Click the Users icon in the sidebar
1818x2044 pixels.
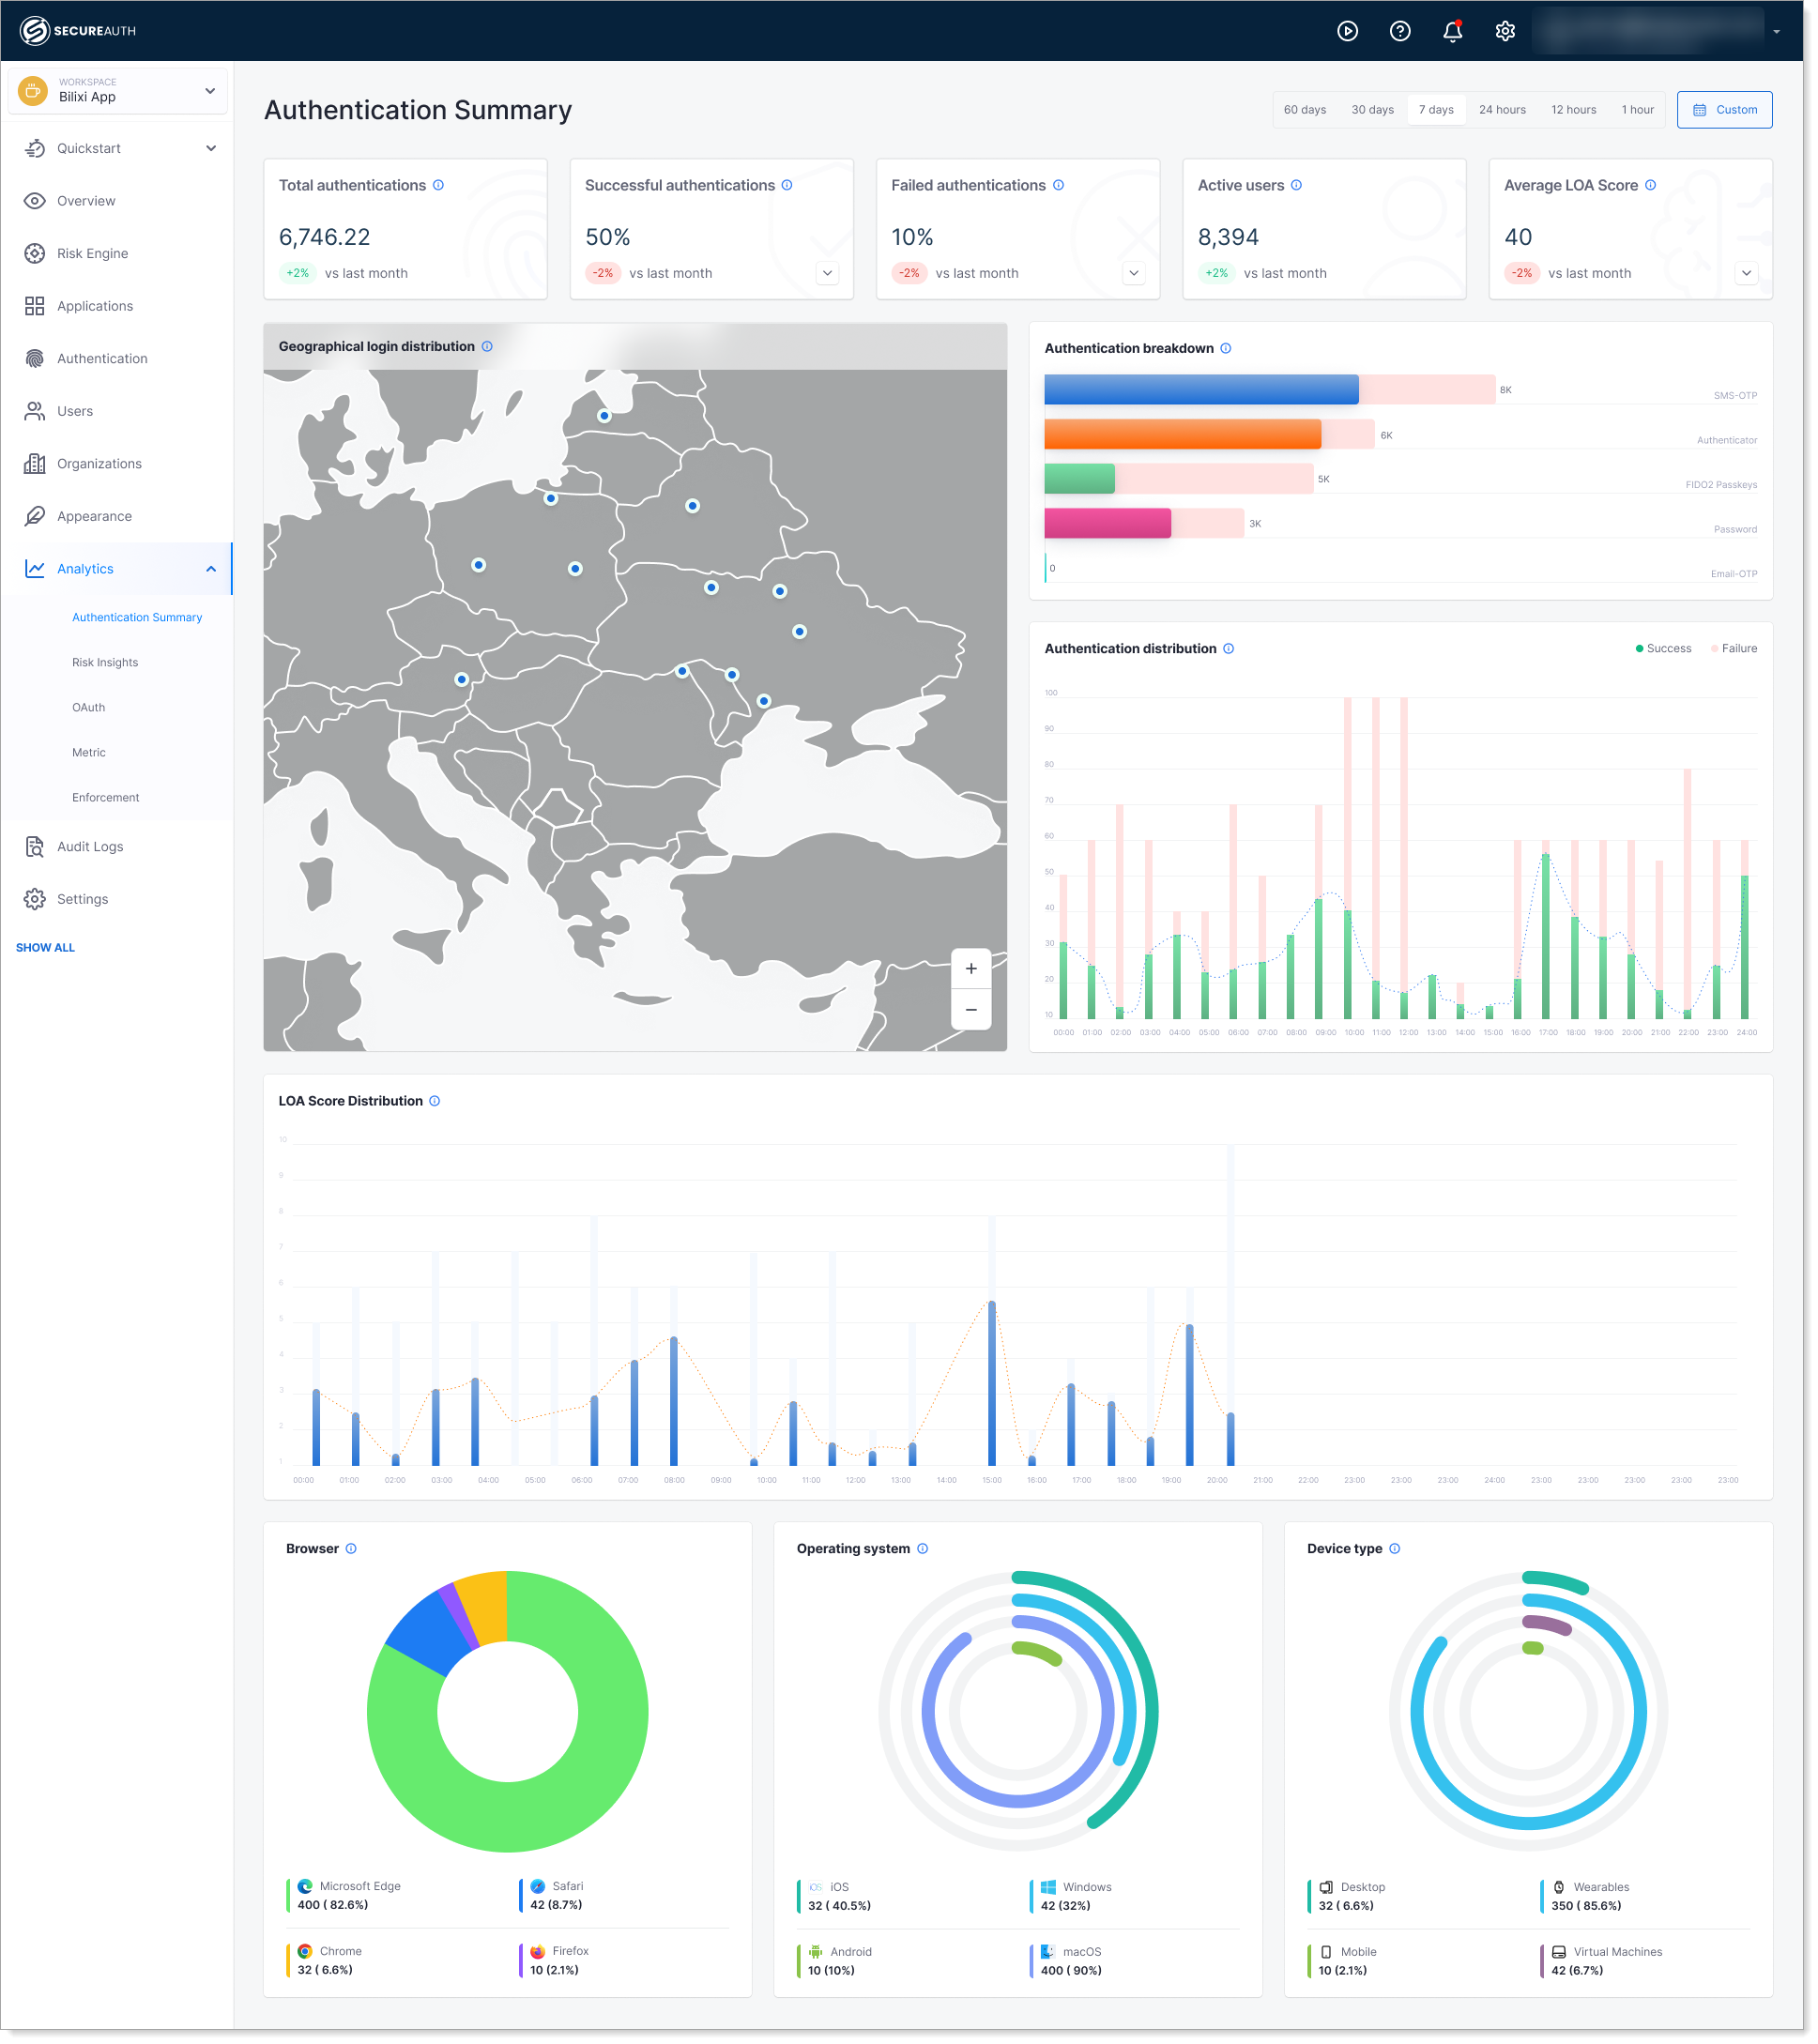[x=34, y=411]
